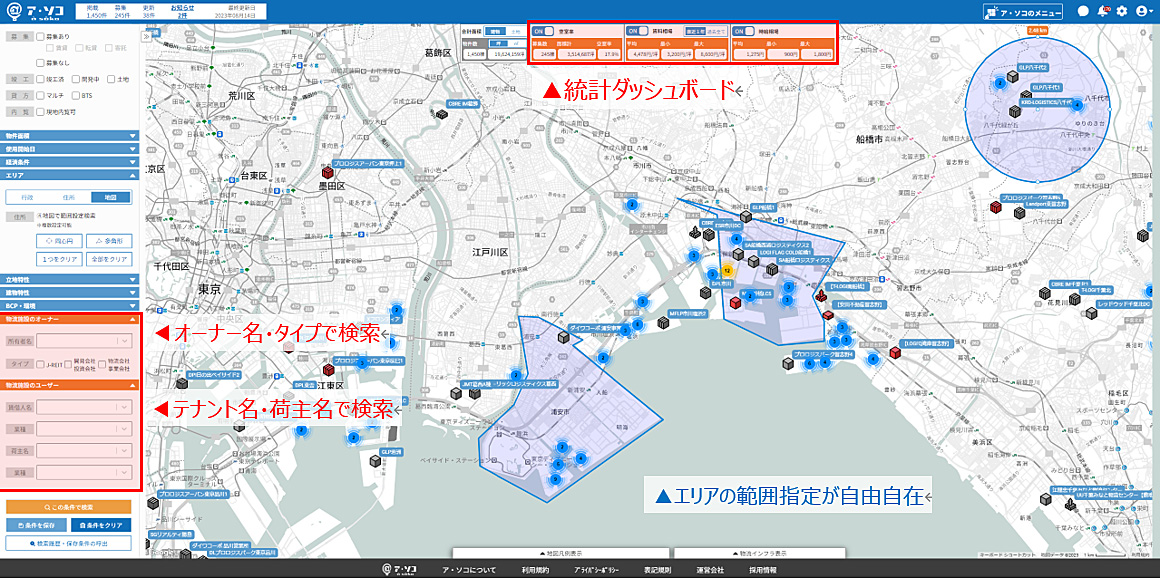Select the warehouse icon labeled CBRE IM葛飾
Screen dimensions: 1160x579
click(x=442, y=115)
